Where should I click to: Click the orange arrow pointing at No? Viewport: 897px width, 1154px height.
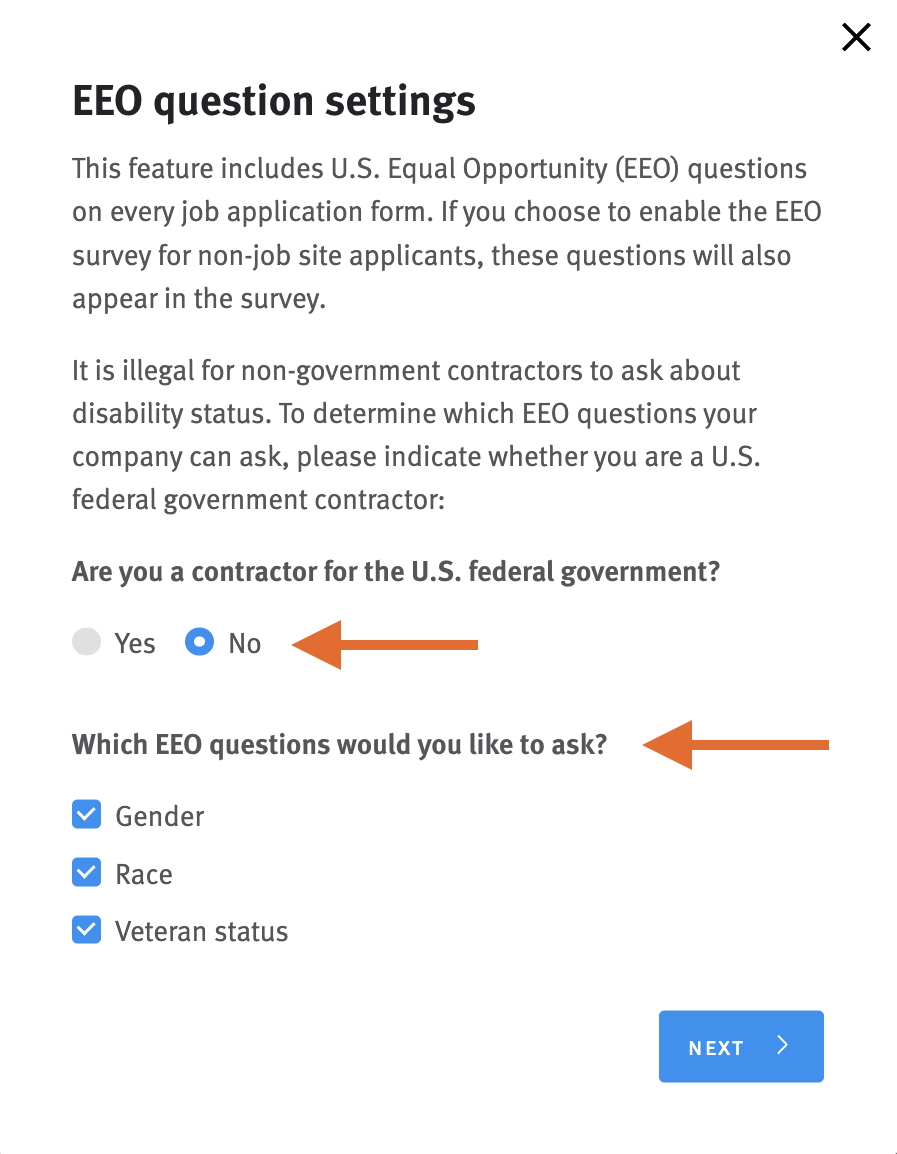(385, 645)
